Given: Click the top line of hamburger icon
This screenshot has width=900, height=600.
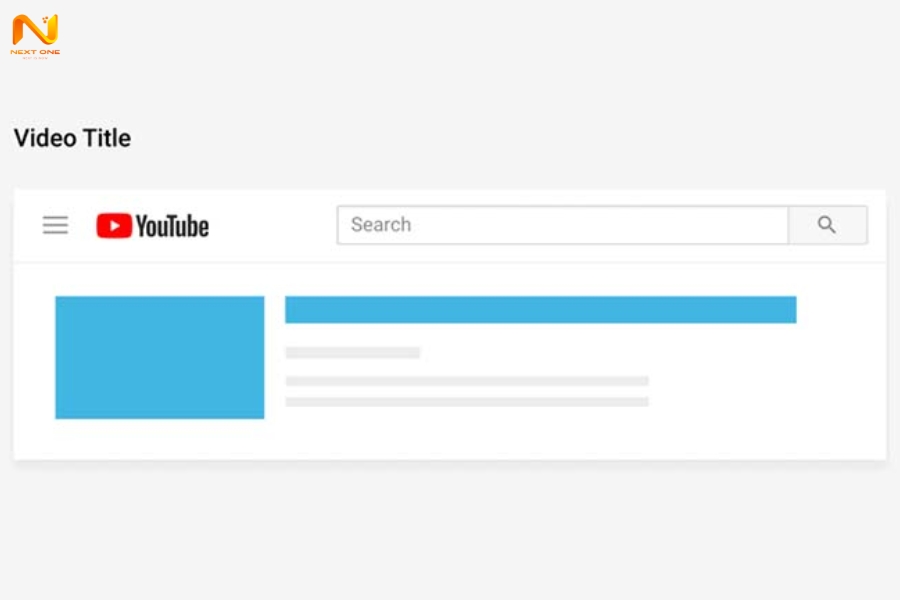Looking at the screenshot, I should pos(55,218).
